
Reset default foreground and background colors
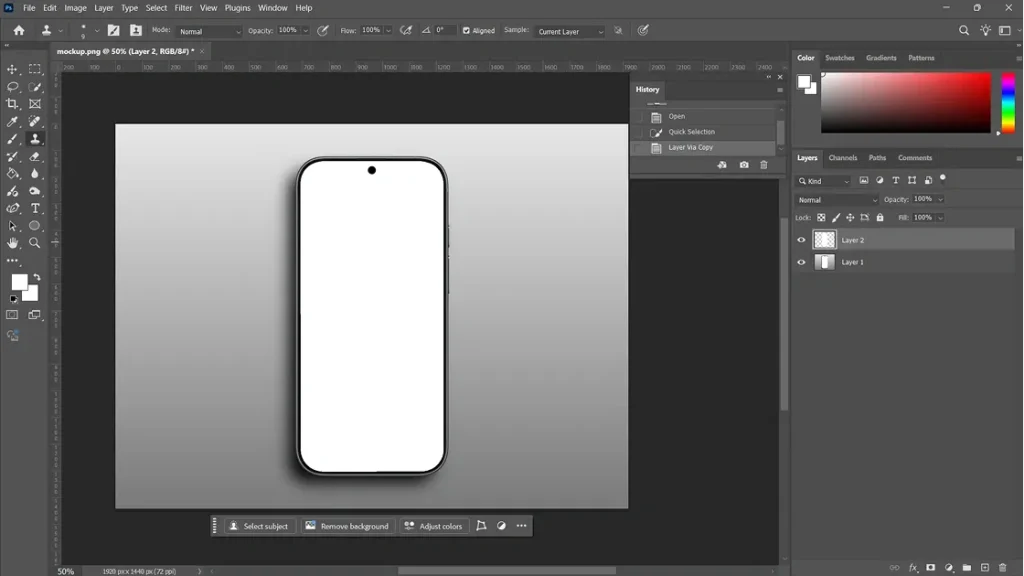point(14,299)
